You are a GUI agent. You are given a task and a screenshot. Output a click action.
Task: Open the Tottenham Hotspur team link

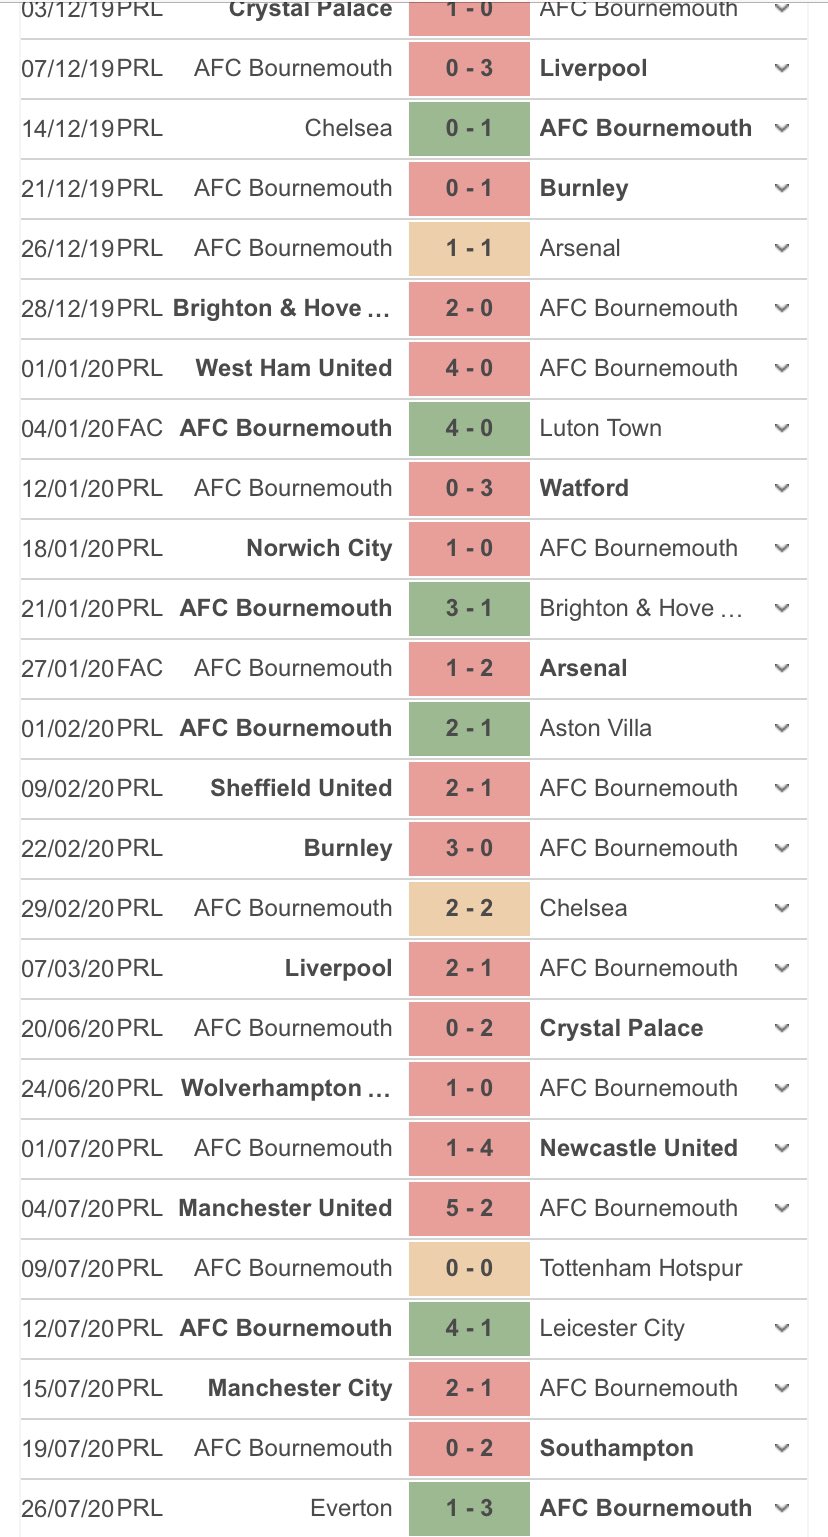[x=641, y=1268]
